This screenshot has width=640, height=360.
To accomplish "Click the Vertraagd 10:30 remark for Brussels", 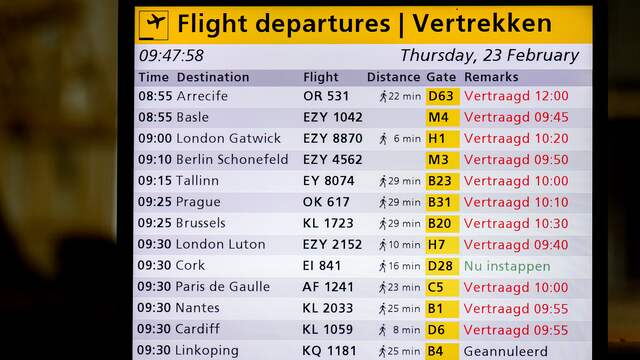I will click(x=516, y=224).
